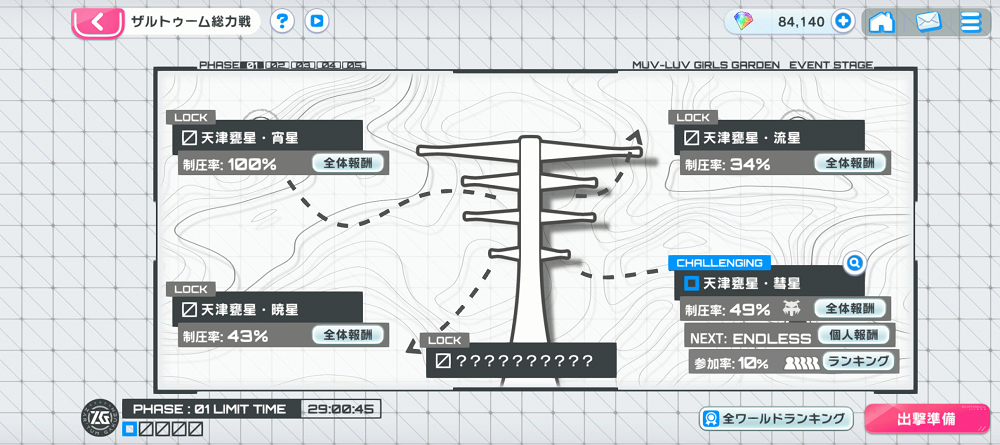The image size is (1000, 445).
Task: Tap the CHALLENGING status tag
Action: point(719,263)
